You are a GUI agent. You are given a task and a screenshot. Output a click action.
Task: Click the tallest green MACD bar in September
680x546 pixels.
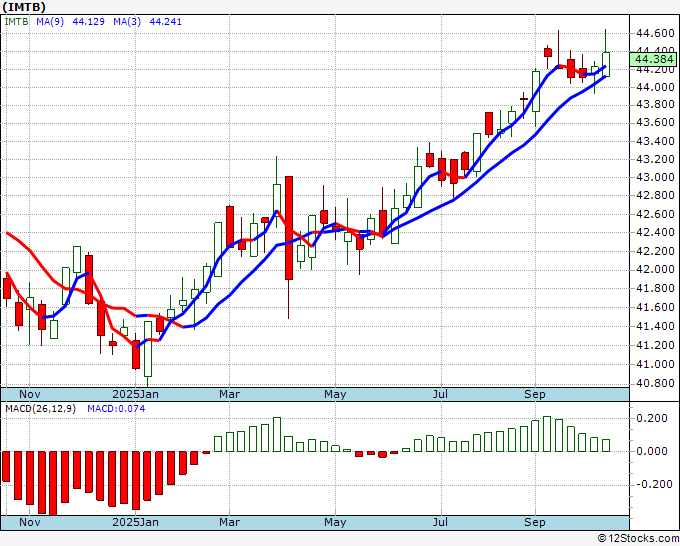[x=547, y=434]
